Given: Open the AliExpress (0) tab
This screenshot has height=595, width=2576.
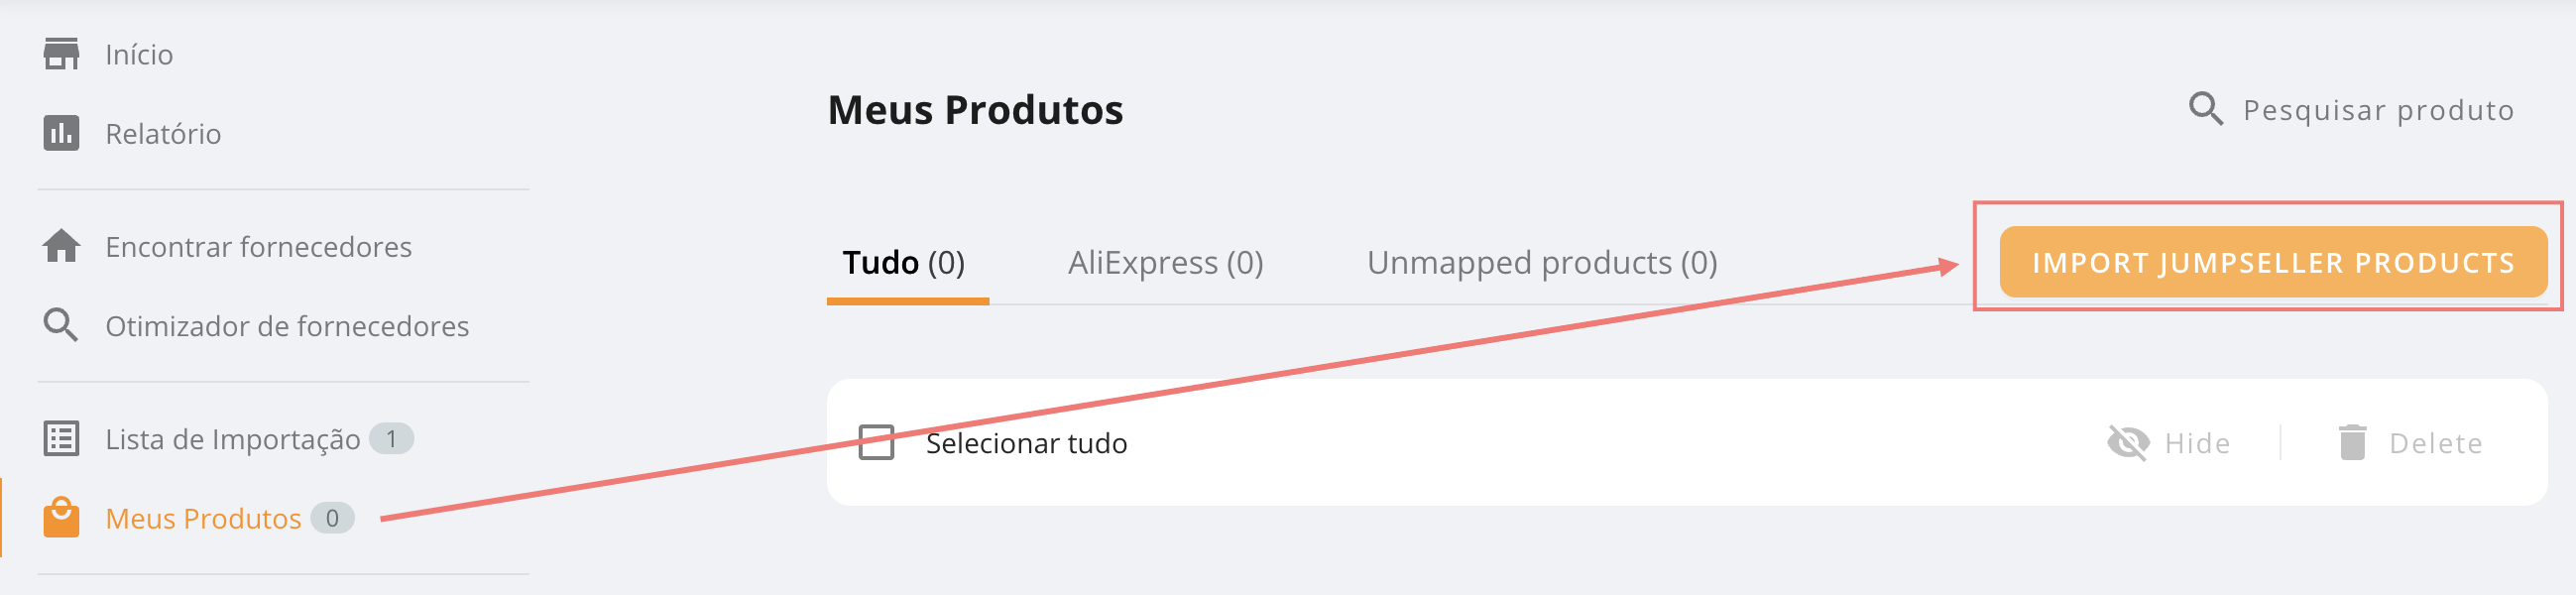Looking at the screenshot, I should pos(1165,263).
